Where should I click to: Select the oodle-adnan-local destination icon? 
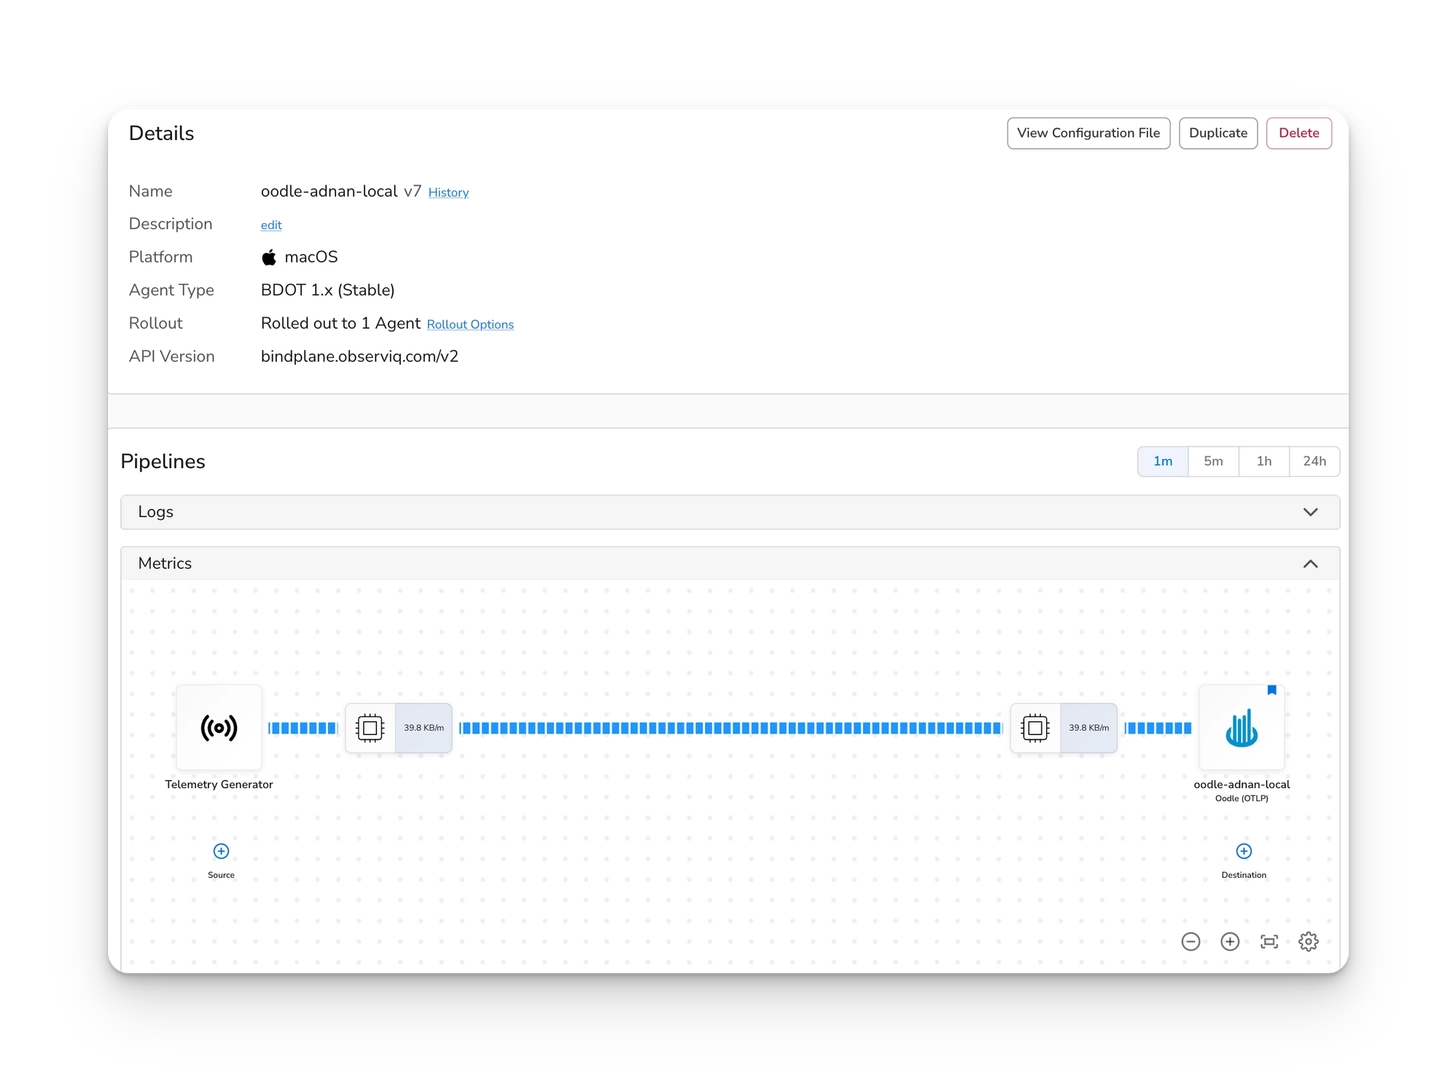[1241, 727]
